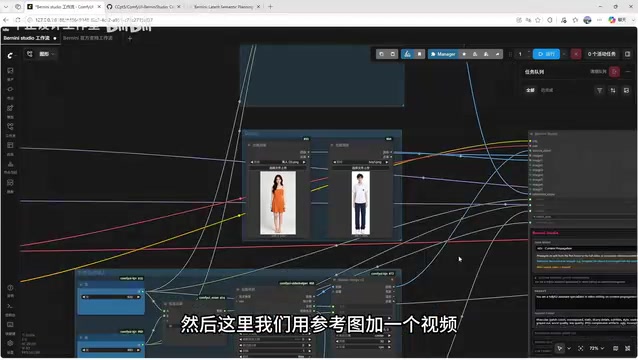This screenshot has width=638, height=360.
Task: Click the upload button on the right load image node
Action: [x=361, y=168]
